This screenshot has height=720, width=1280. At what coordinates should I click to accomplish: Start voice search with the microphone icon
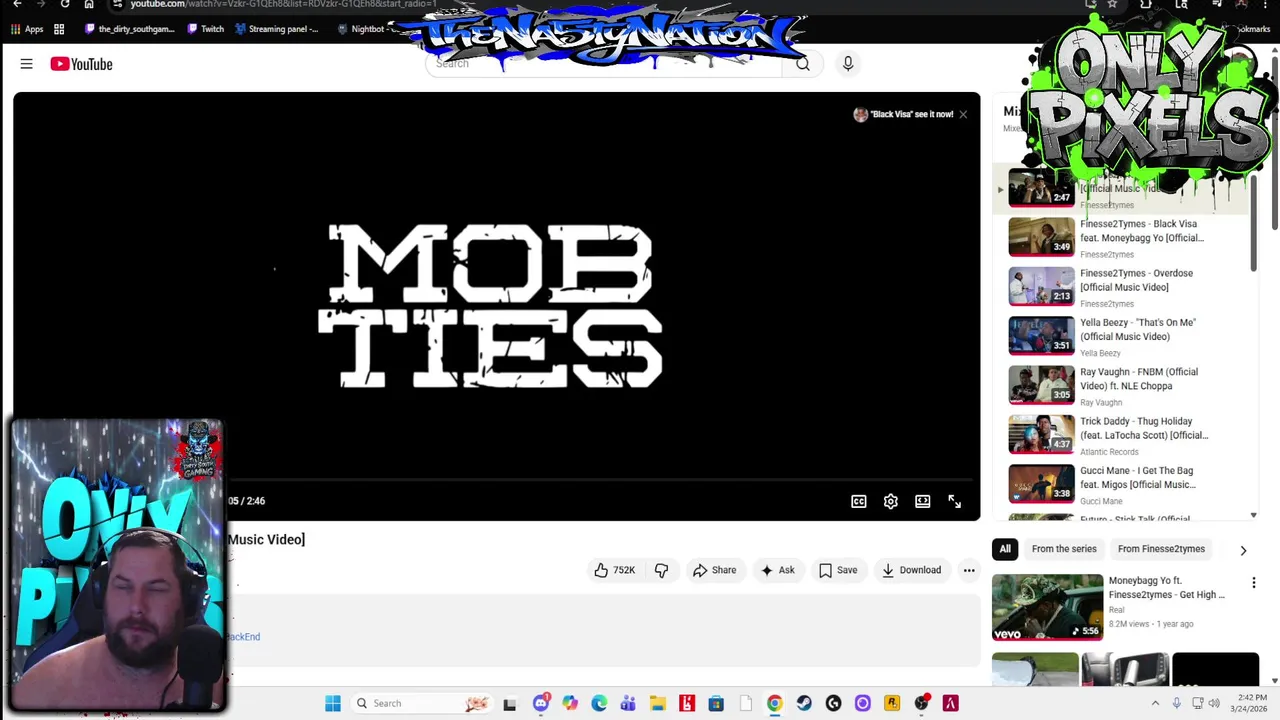[847, 64]
